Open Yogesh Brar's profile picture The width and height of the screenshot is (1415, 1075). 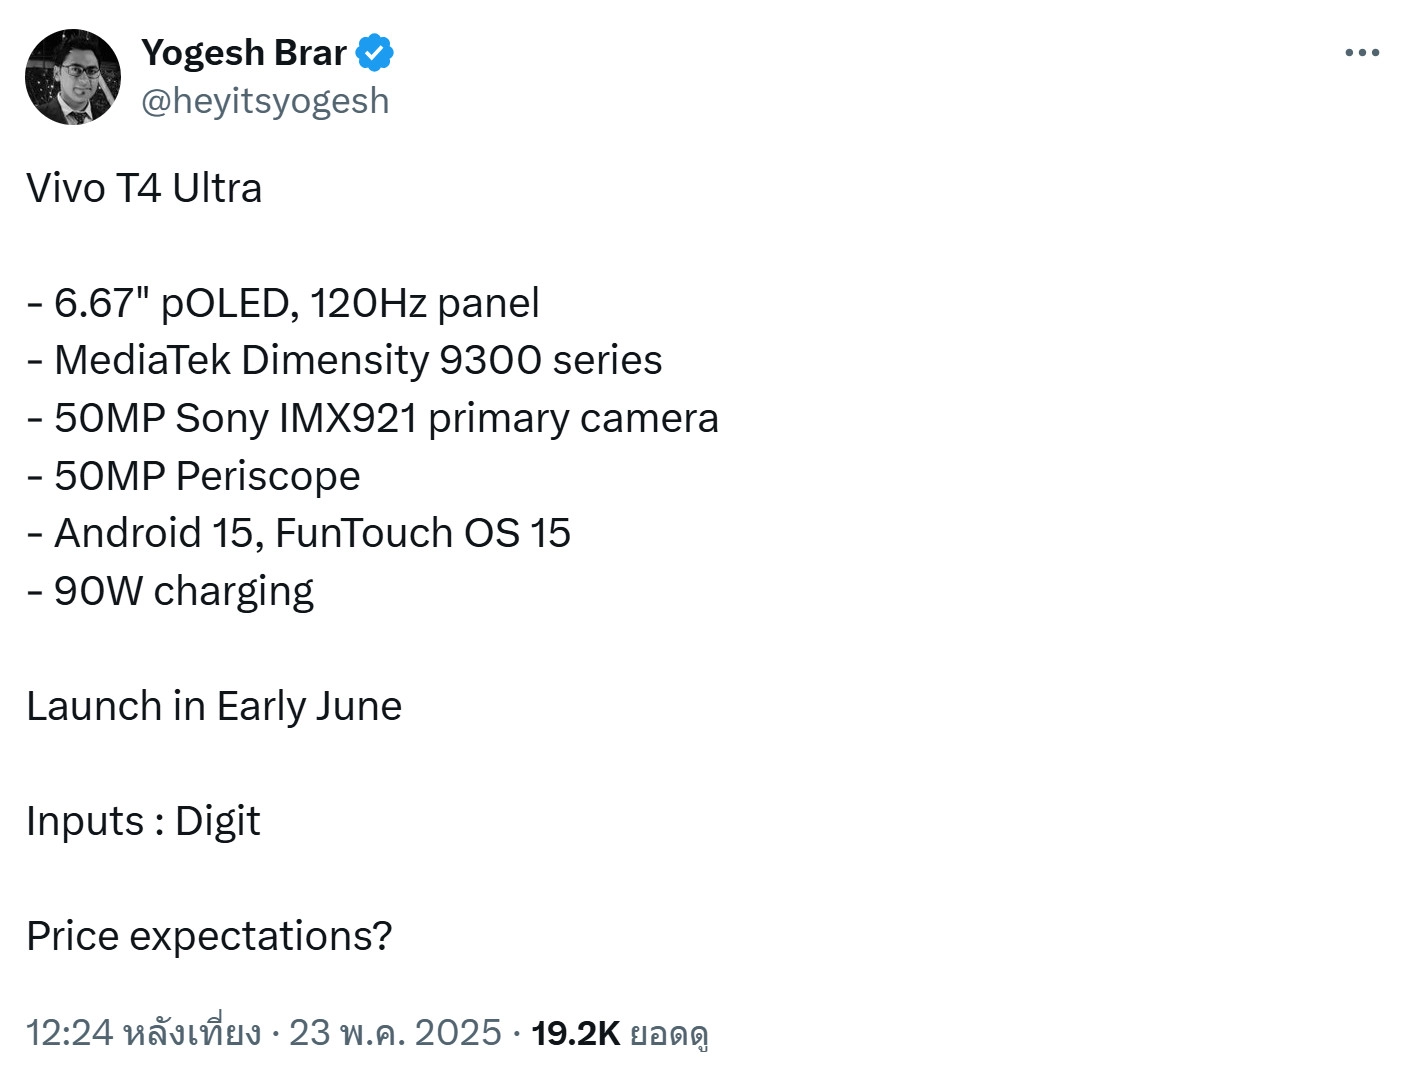click(72, 77)
